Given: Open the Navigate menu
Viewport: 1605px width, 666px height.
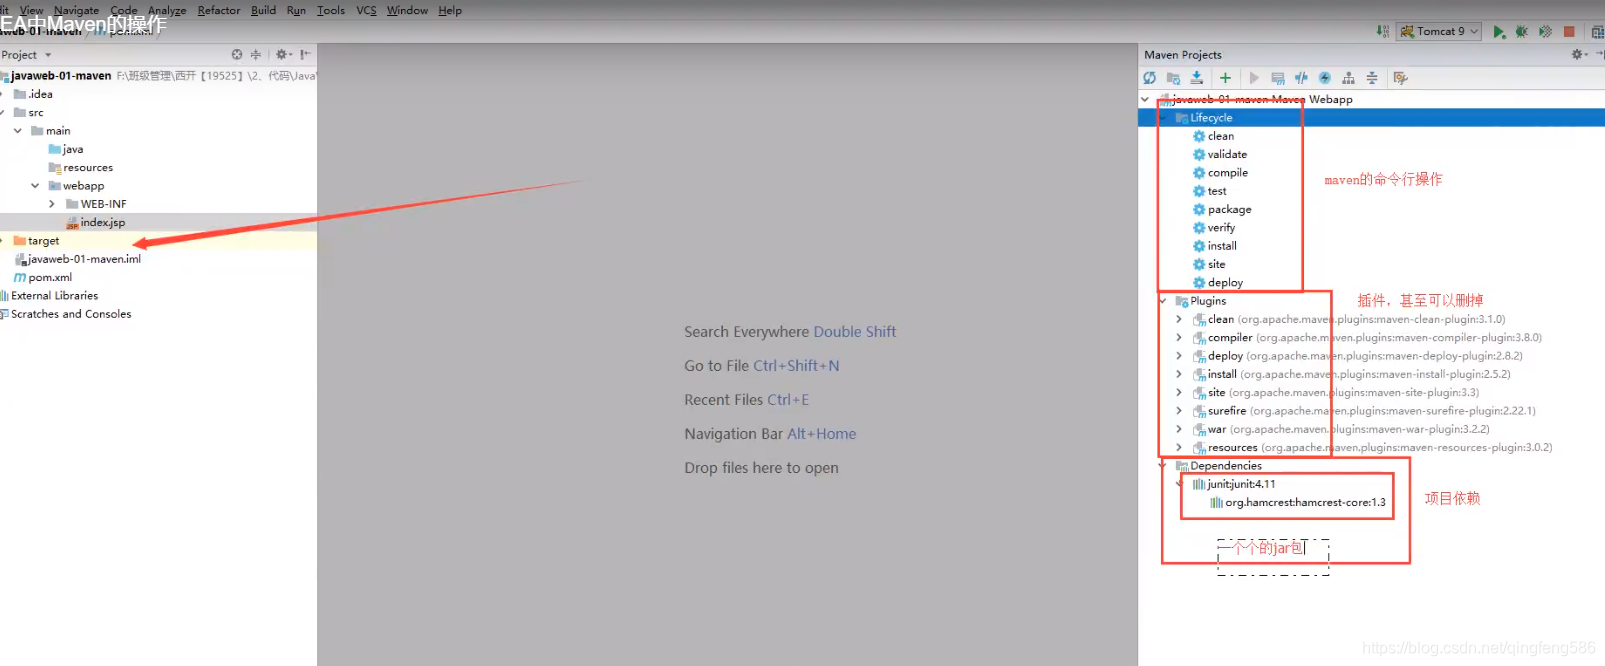Looking at the screenshot, I should pyautogui.click(x=76, y=10).
